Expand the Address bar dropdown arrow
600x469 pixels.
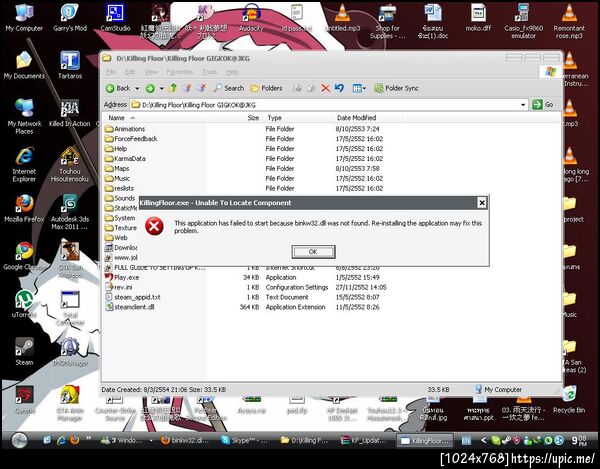point(523,105)
